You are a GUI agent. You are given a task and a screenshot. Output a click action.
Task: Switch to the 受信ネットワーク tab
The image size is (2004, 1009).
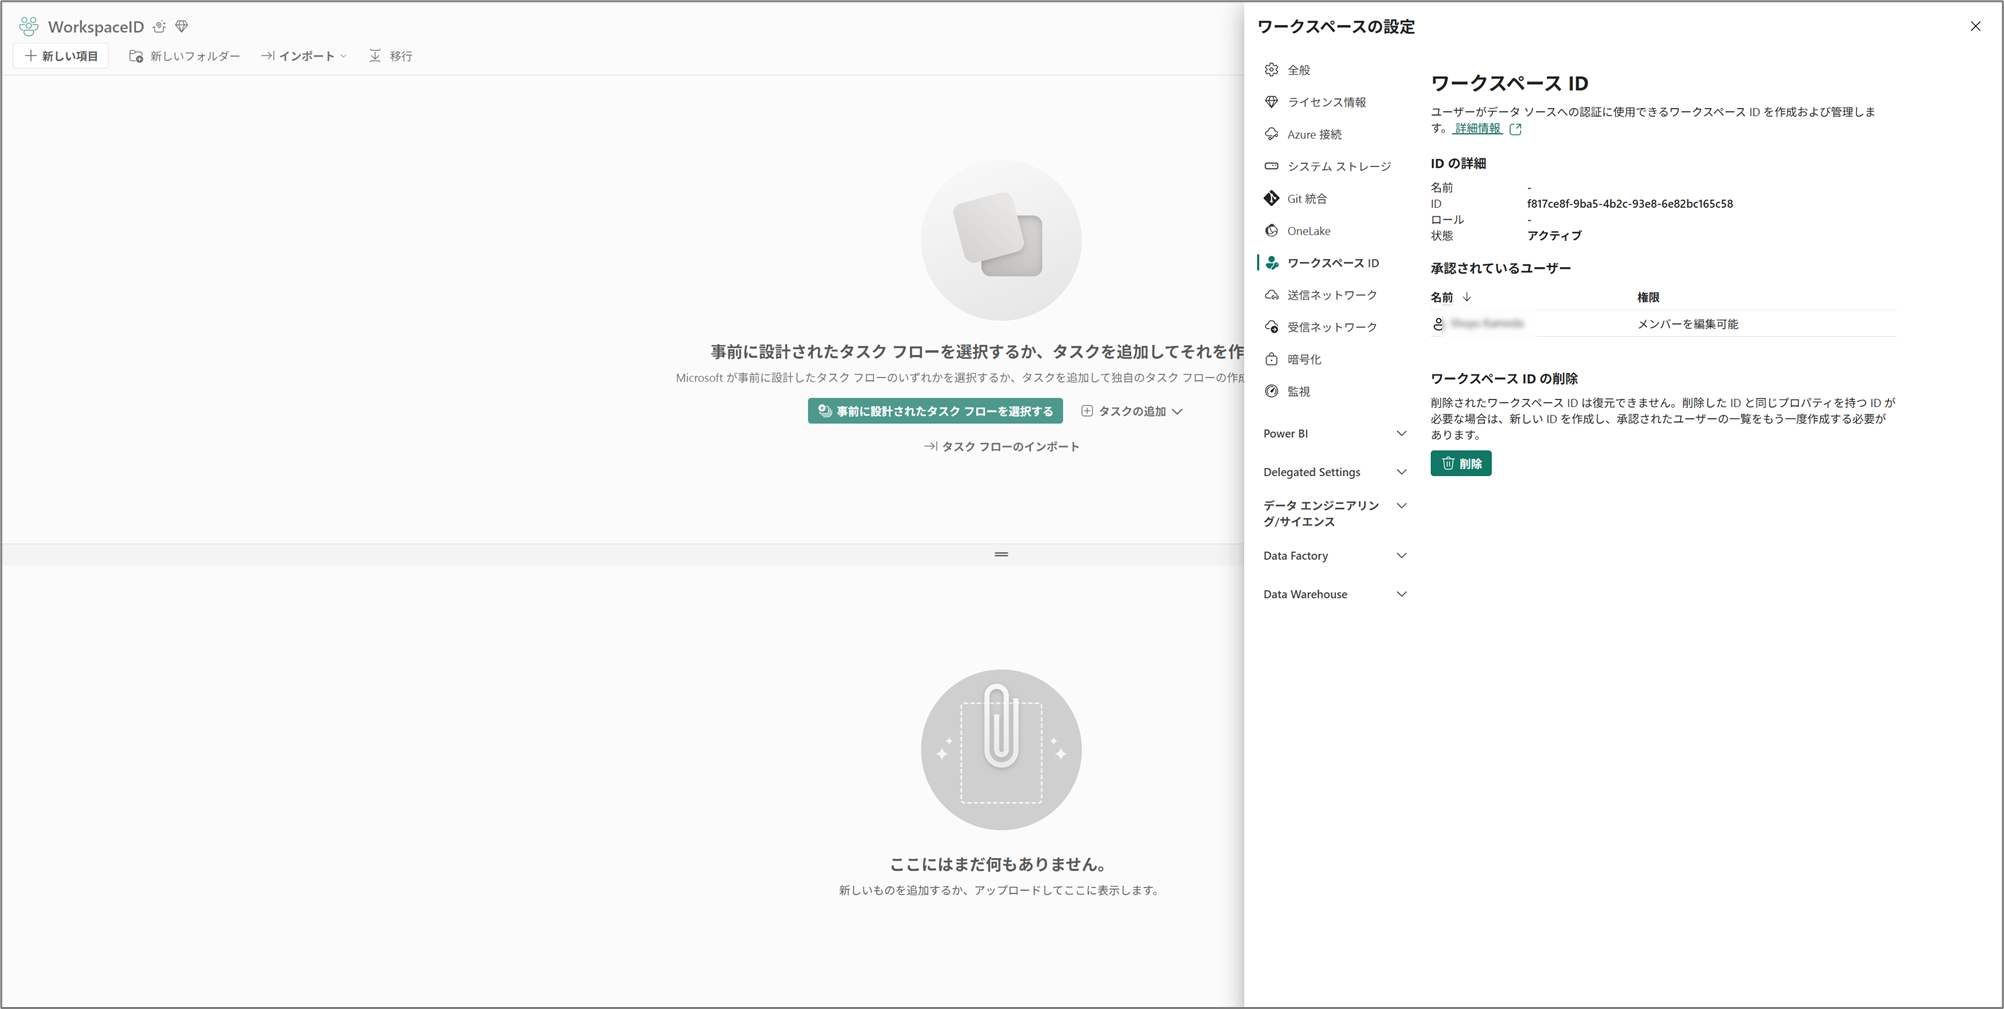click(x=1331, y=327)
